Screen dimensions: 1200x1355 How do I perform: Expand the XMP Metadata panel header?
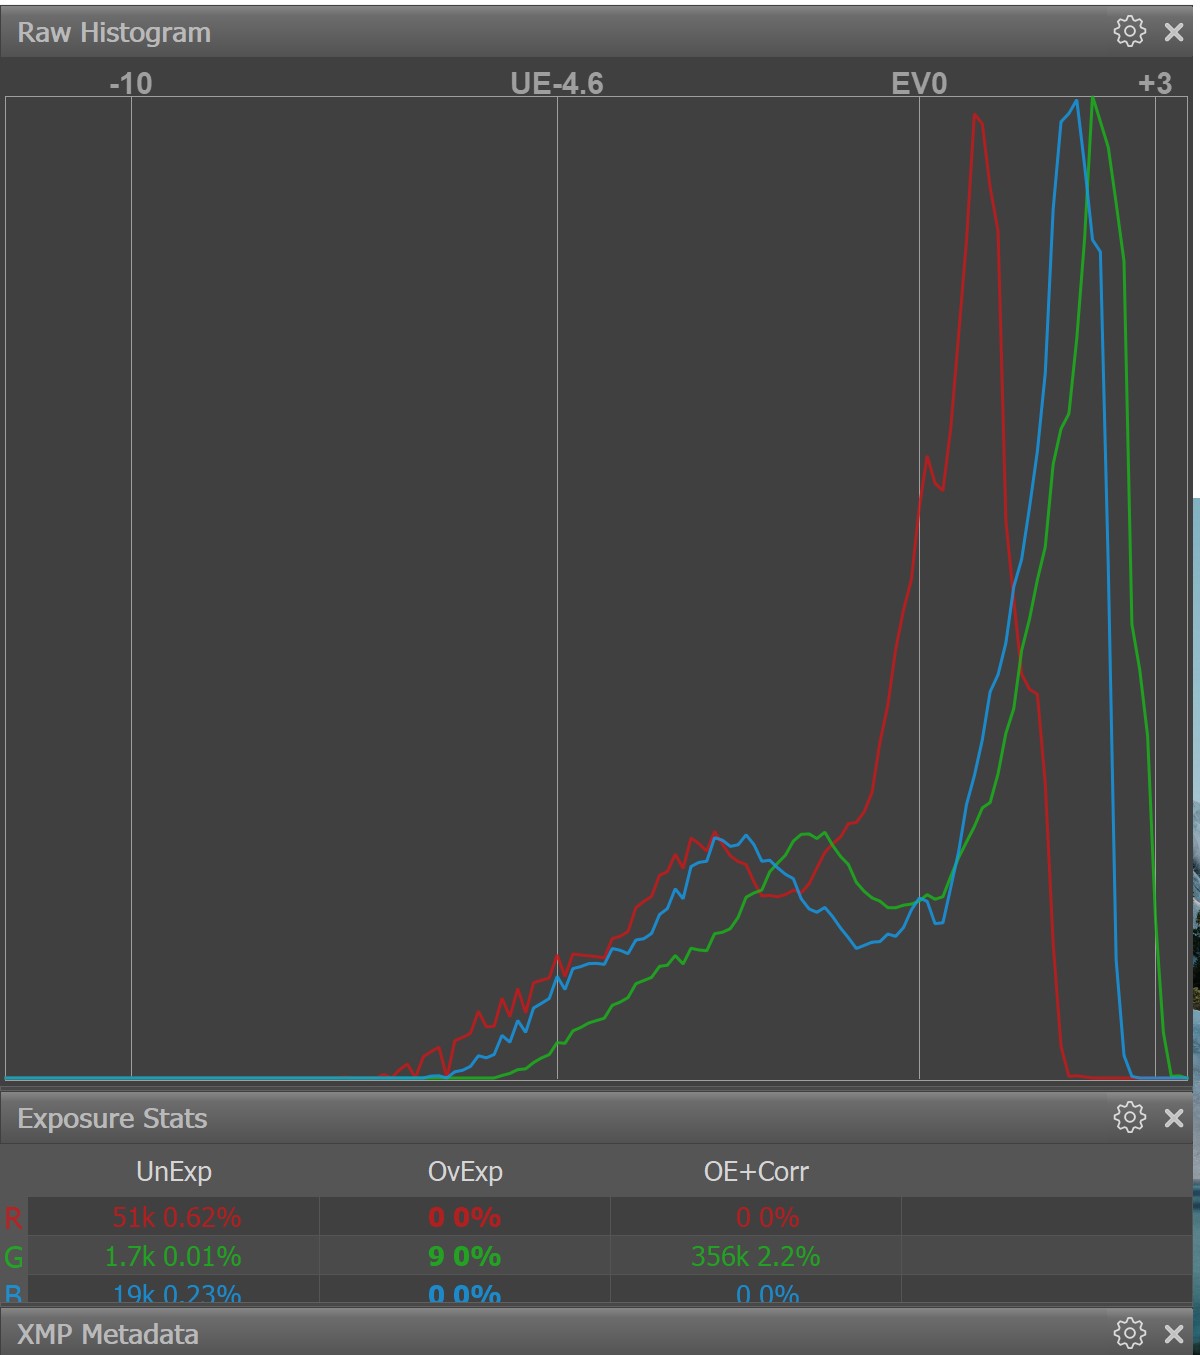click(x=108, y=1334)
